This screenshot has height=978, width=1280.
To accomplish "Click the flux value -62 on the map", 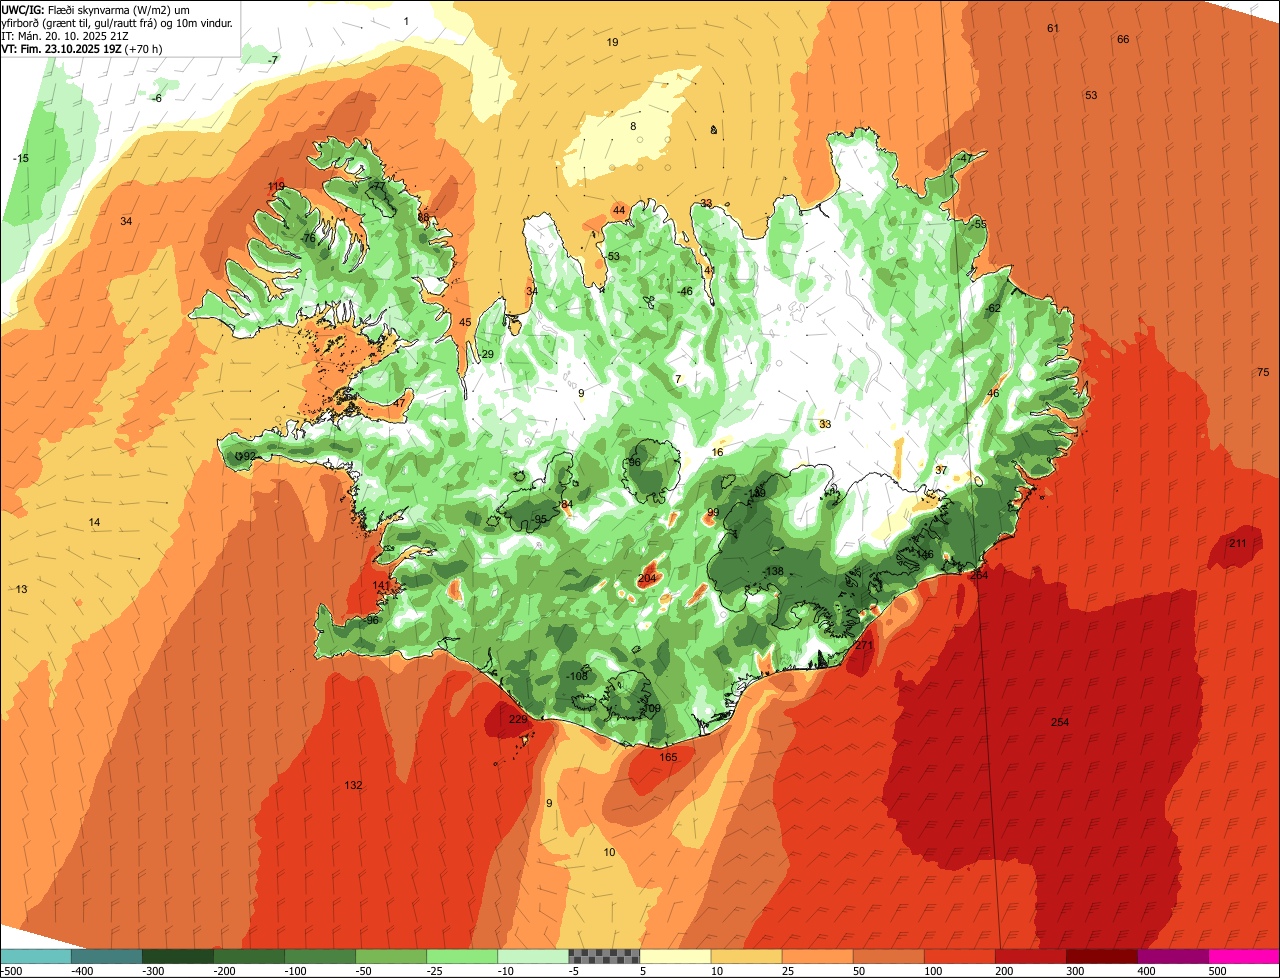I will tap(992, 308).
